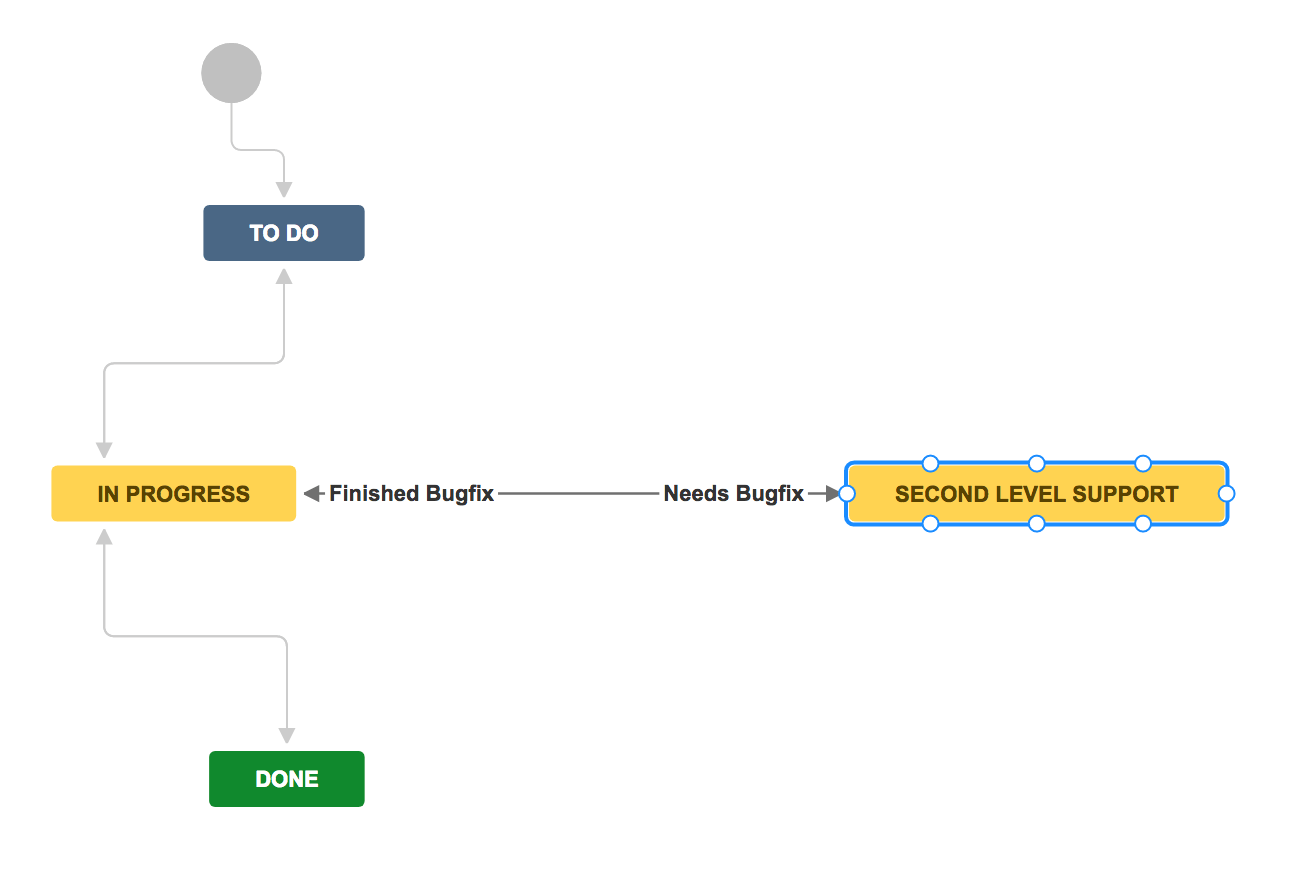Click top-middle connector handle on Second Level Support
The height and width of the screenshot is (886, 1302).
(1037, 463)
